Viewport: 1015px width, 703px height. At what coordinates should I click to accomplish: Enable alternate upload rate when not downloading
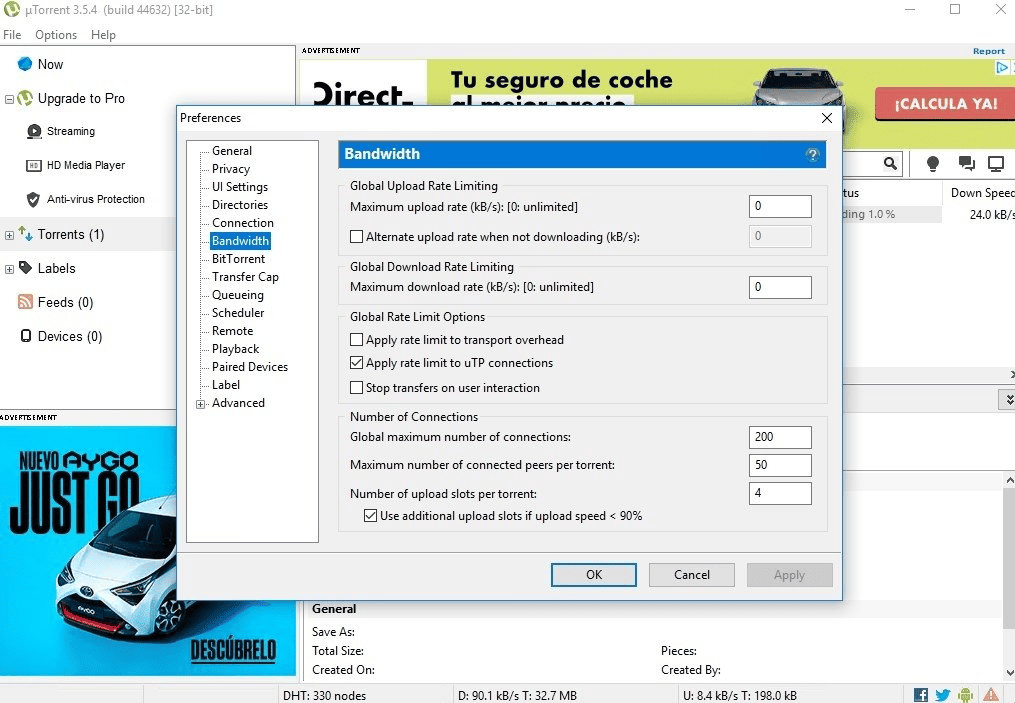tap(356, 237)
